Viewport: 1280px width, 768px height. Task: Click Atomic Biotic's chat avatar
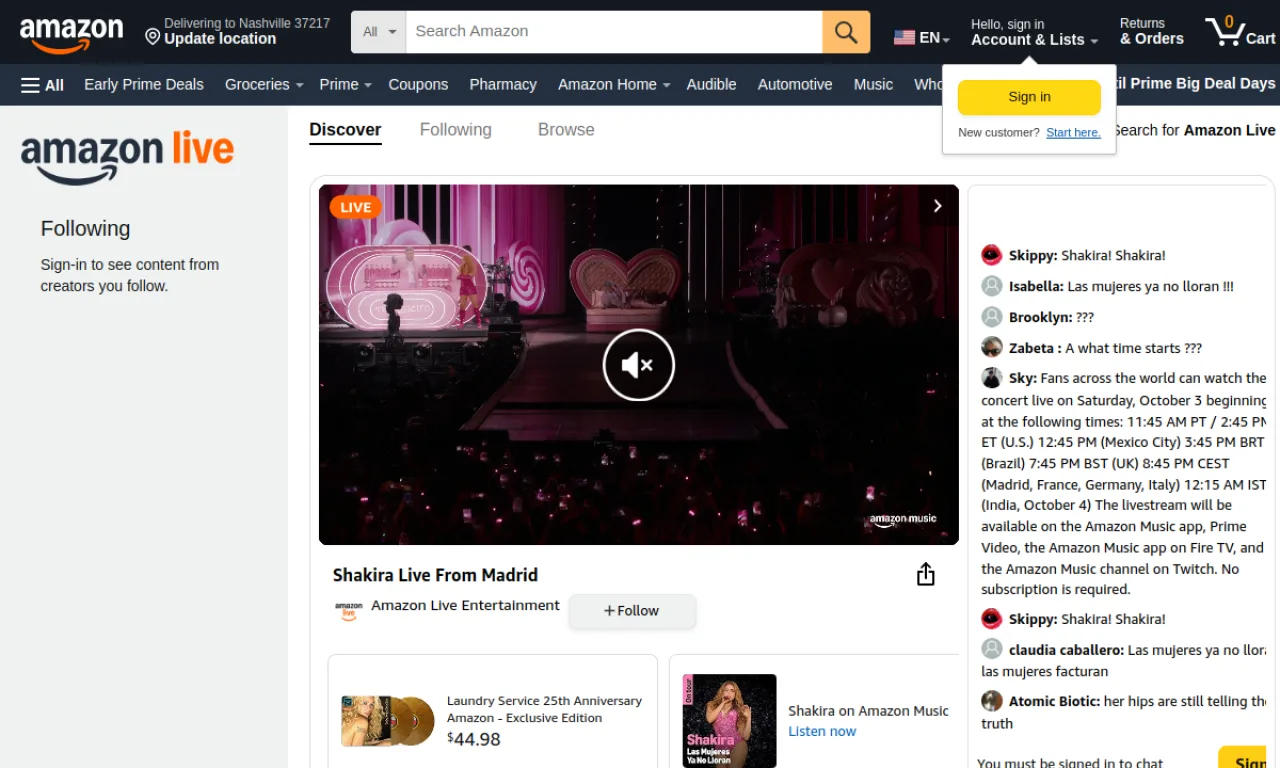click(991, 700)
